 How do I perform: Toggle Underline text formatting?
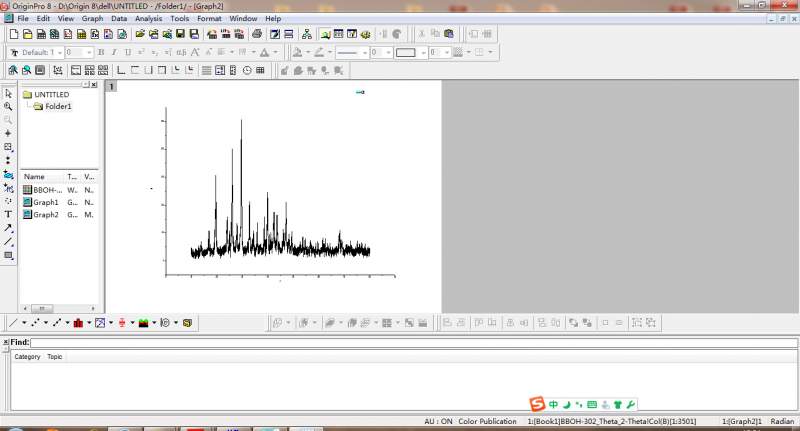[127, 52]
